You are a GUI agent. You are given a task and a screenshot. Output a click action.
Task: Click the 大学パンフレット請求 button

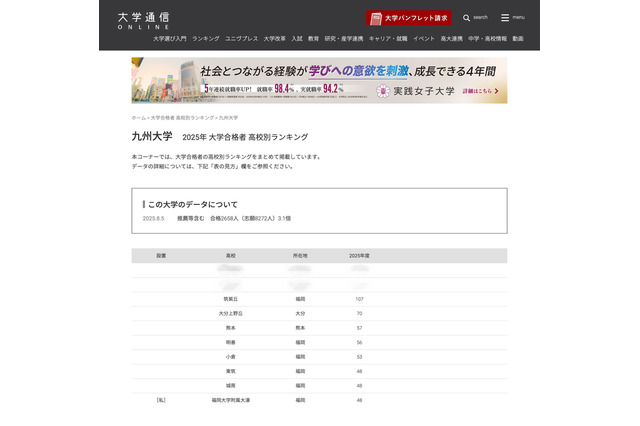click(x=409, y=18)
